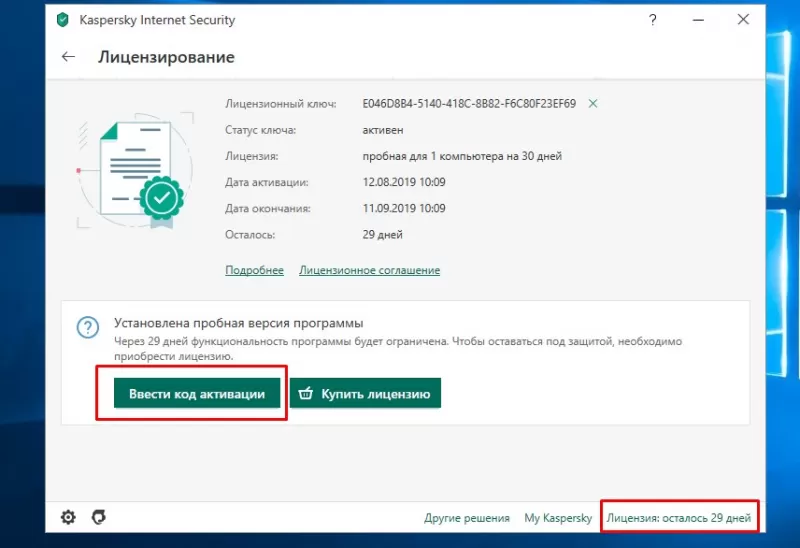Minimize the Kaspersky window
The width and height of the screenshot is (800, 548).
coord(698,20)
